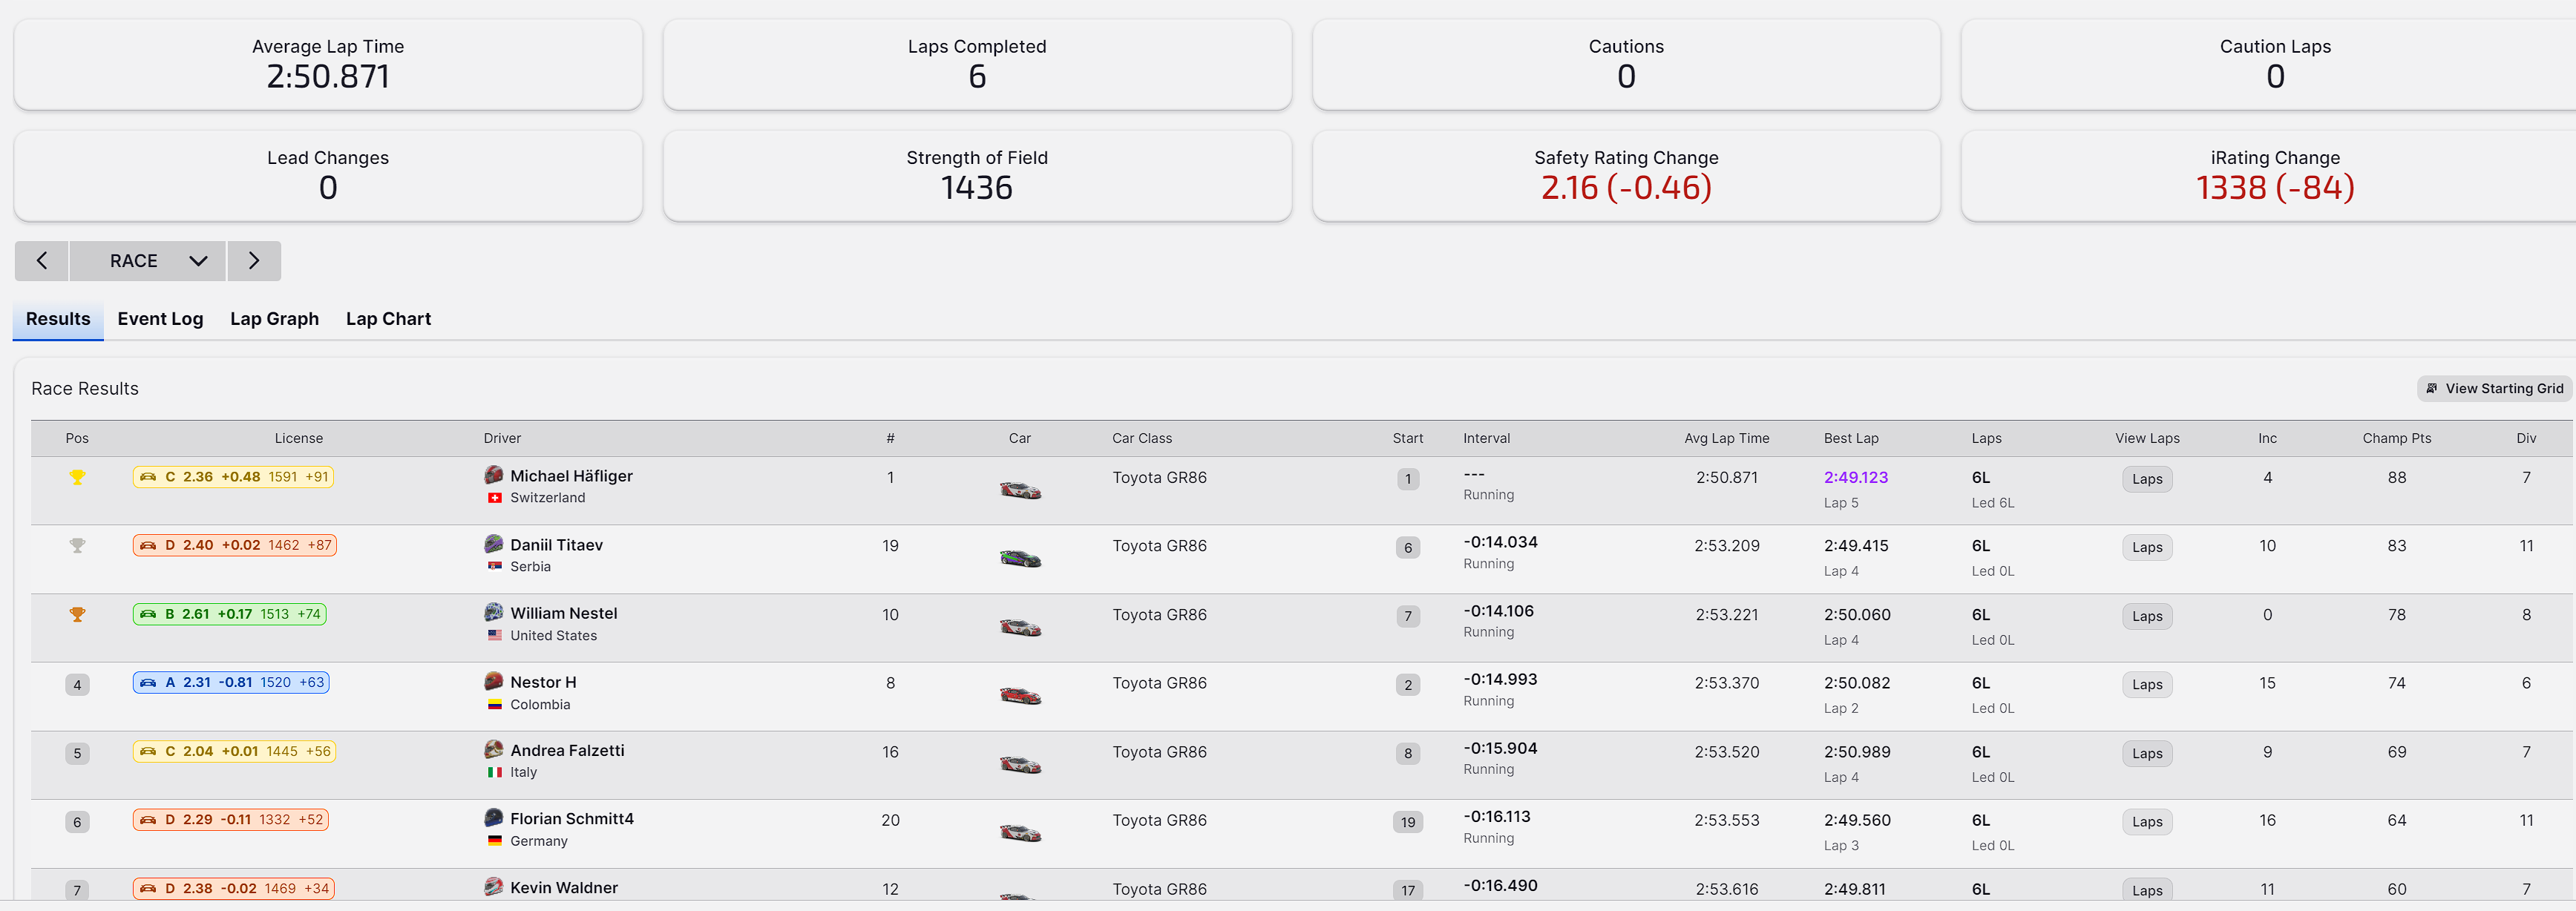The width and height of the screenshot is (2576, 911).
Task: View Laps for Andrea Falzetti
Action: pos(2146,754)
